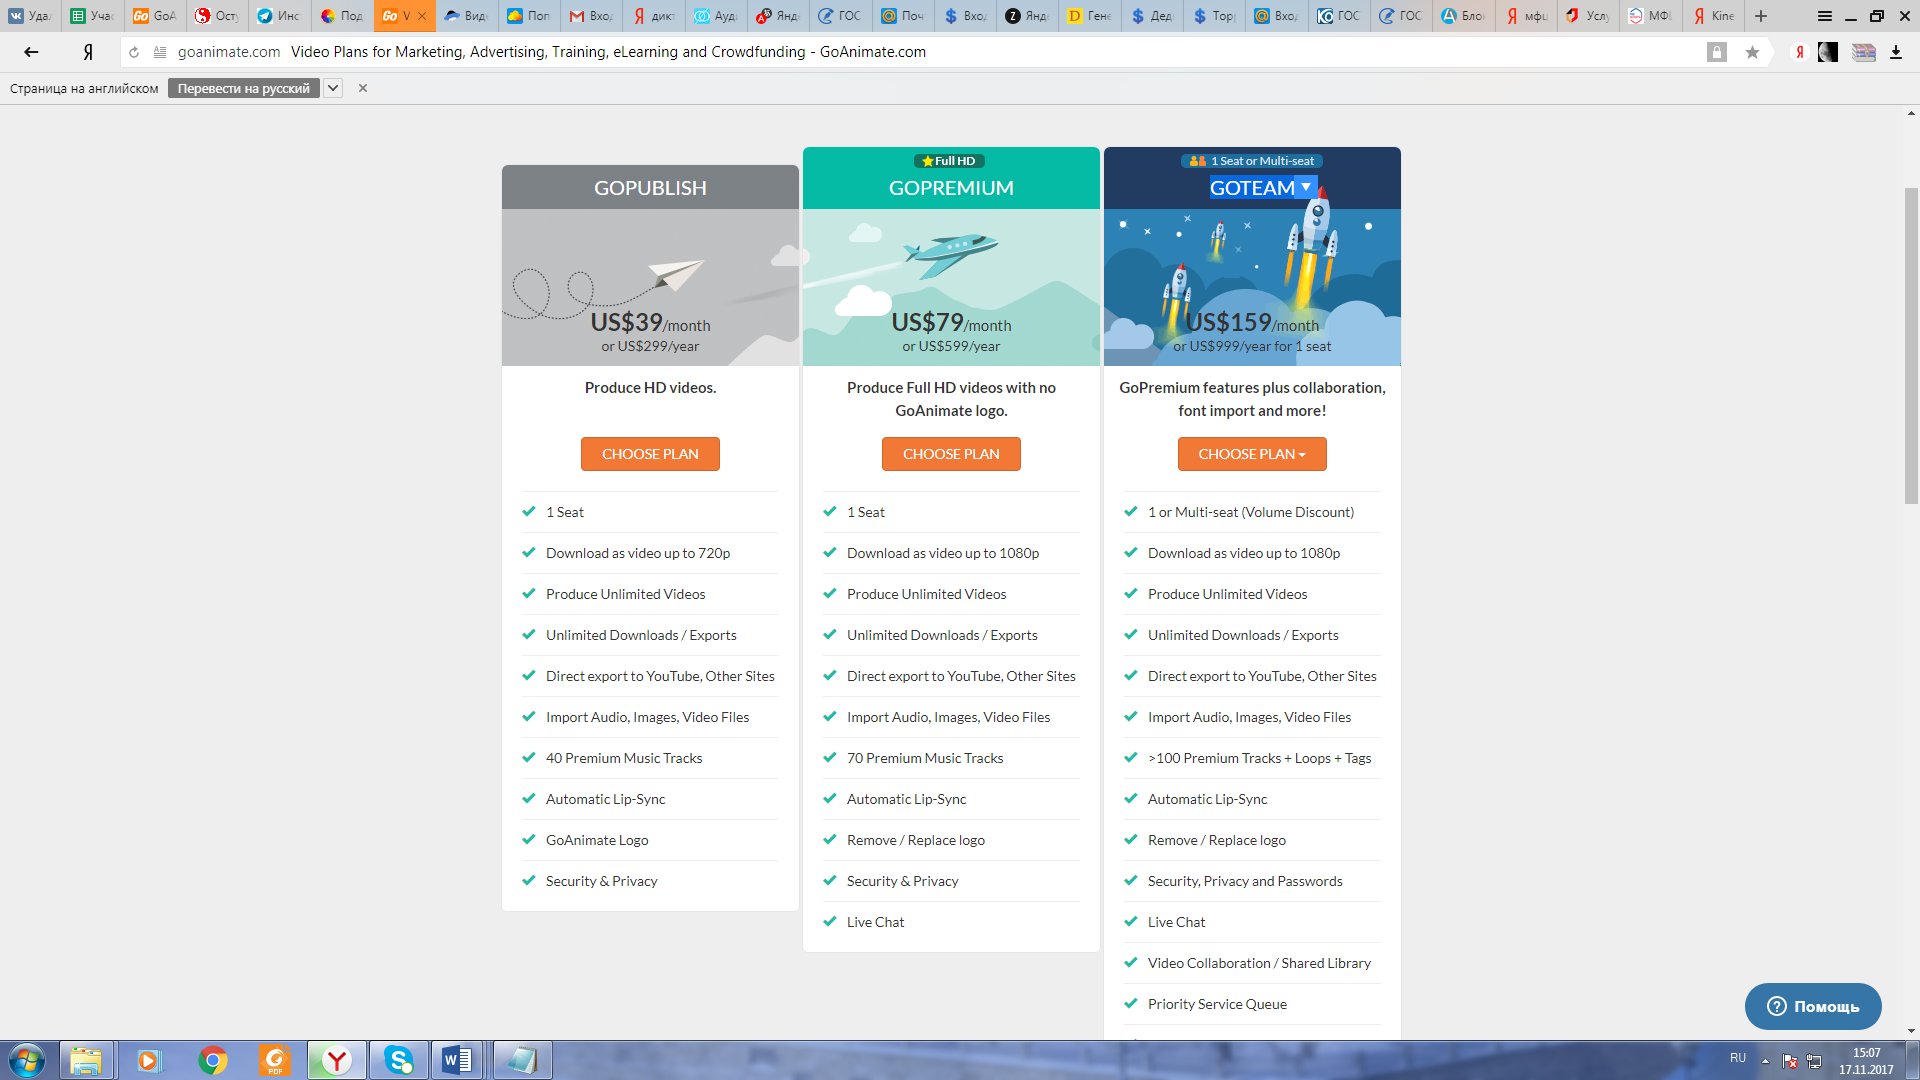Open the Помощь help widget
Screen dimensions: 1920x1080
coord(1813,1006)
